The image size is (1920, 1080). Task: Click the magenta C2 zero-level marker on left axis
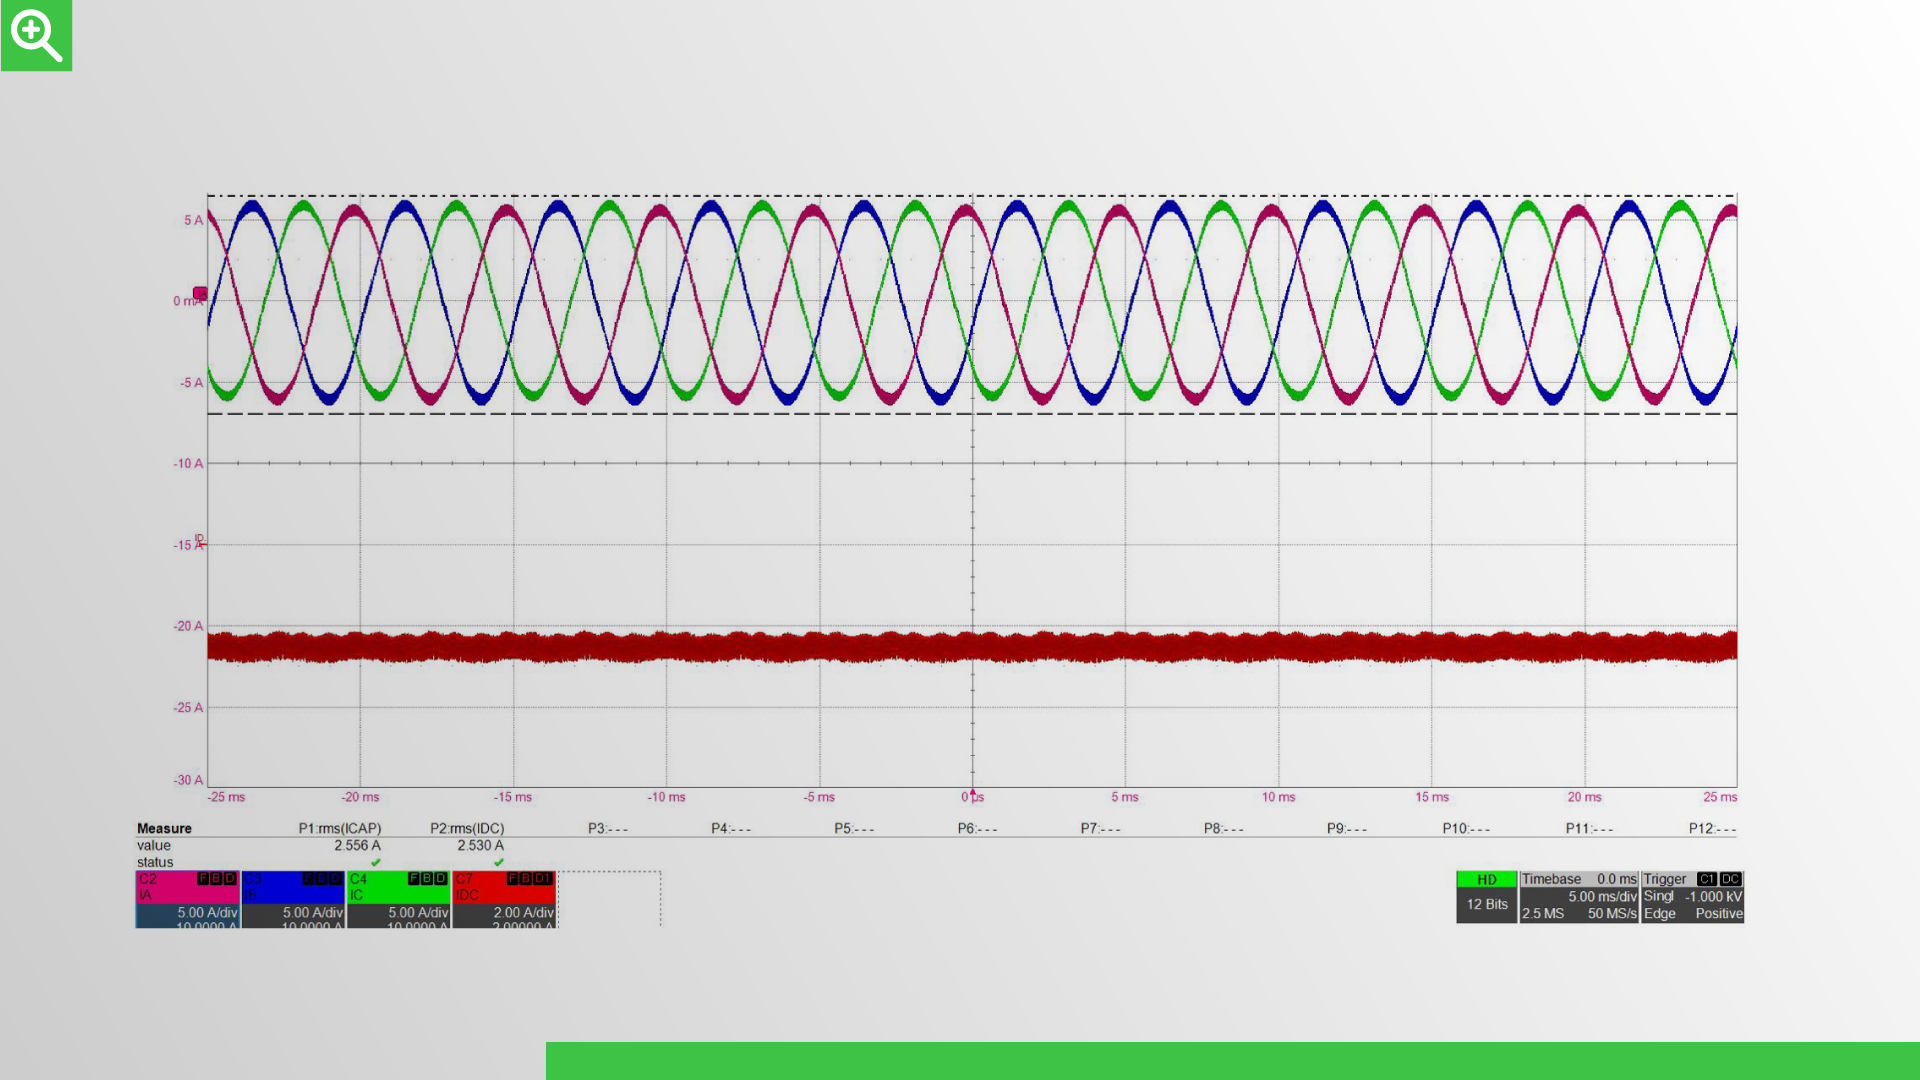point(200,293)
